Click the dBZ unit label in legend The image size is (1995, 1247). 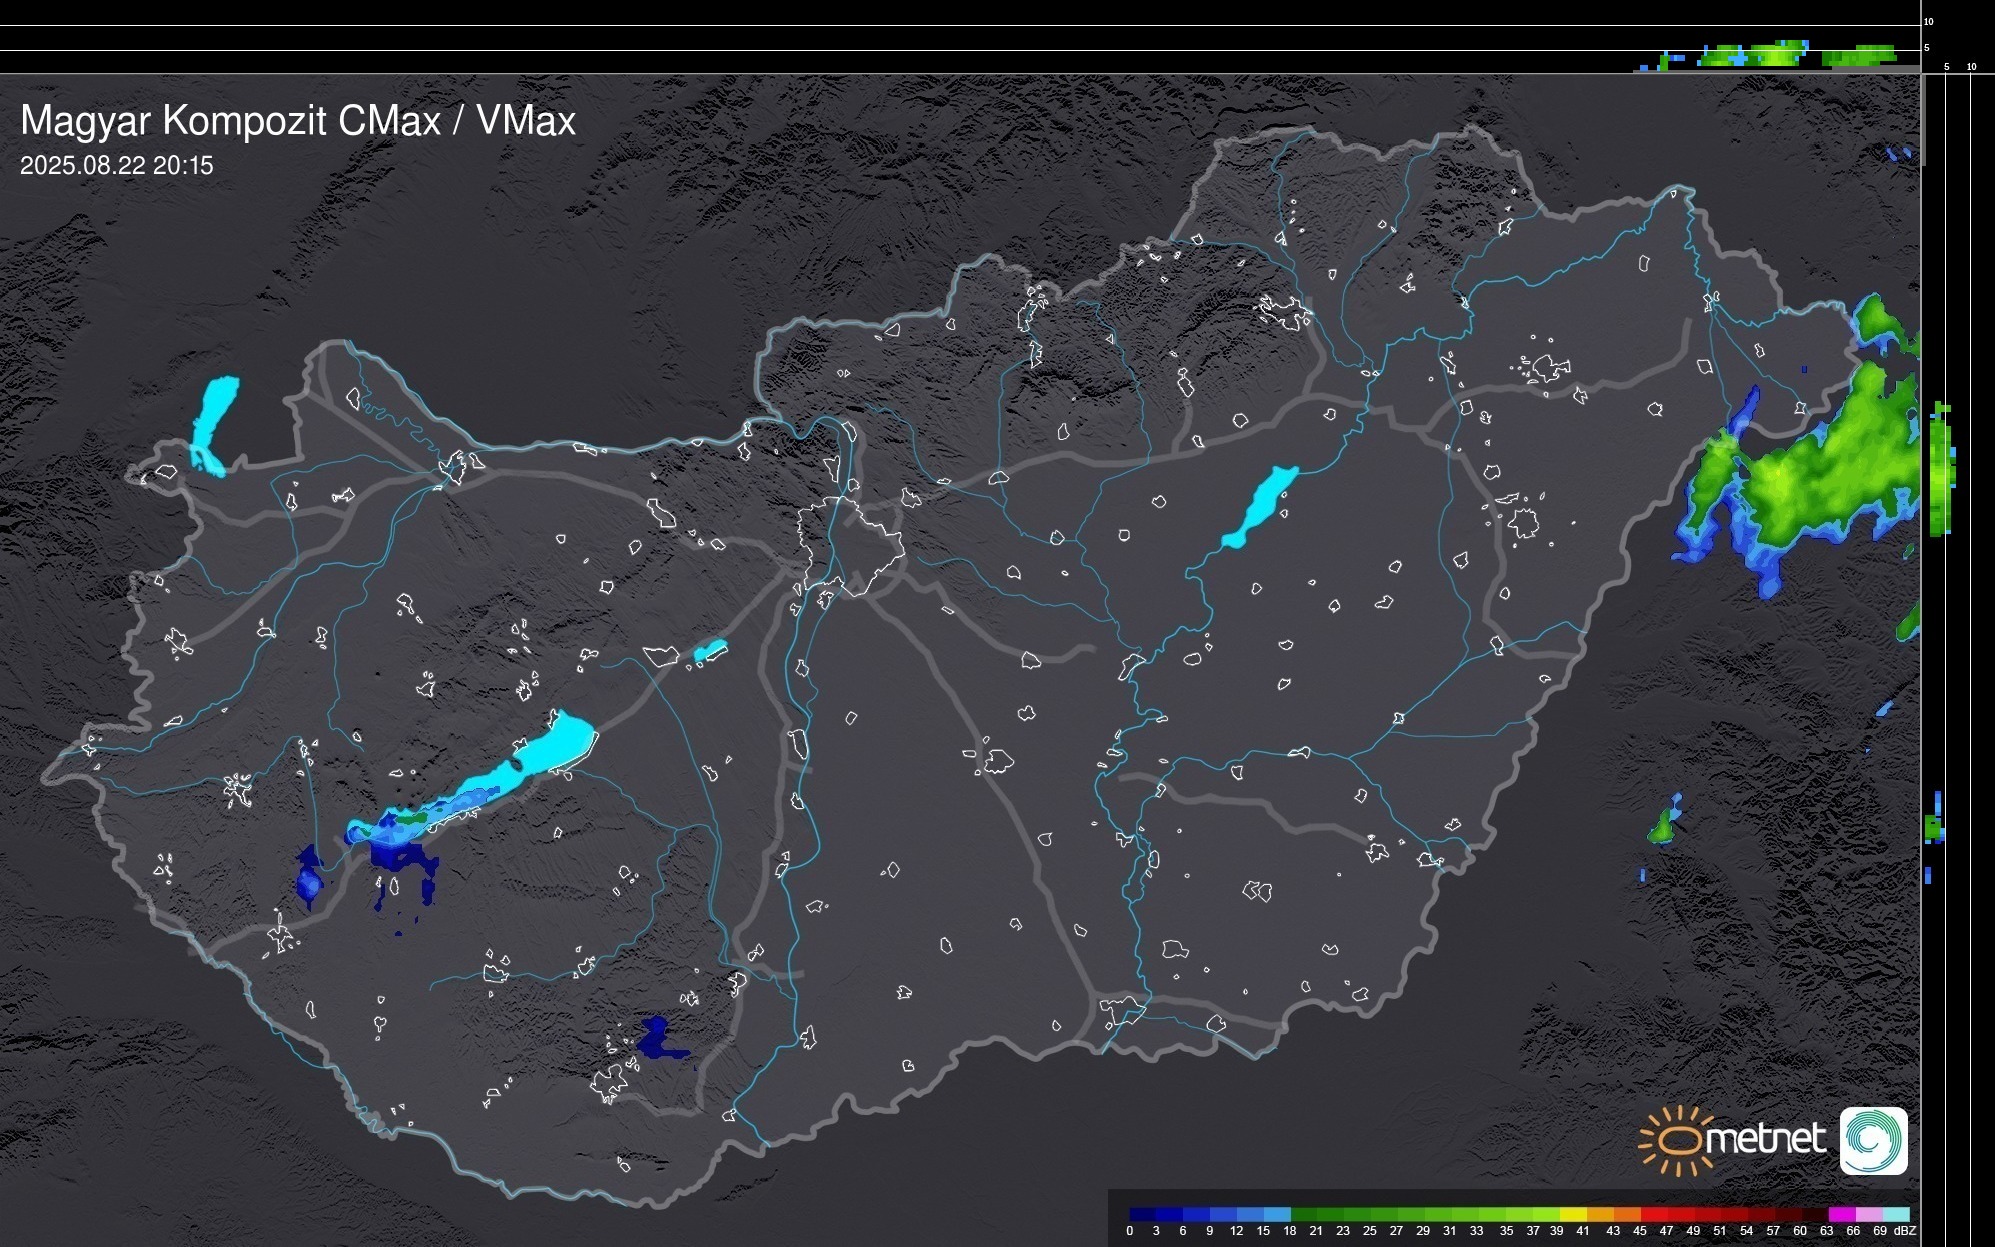pyautogui.click(x=1904, y=1231)
